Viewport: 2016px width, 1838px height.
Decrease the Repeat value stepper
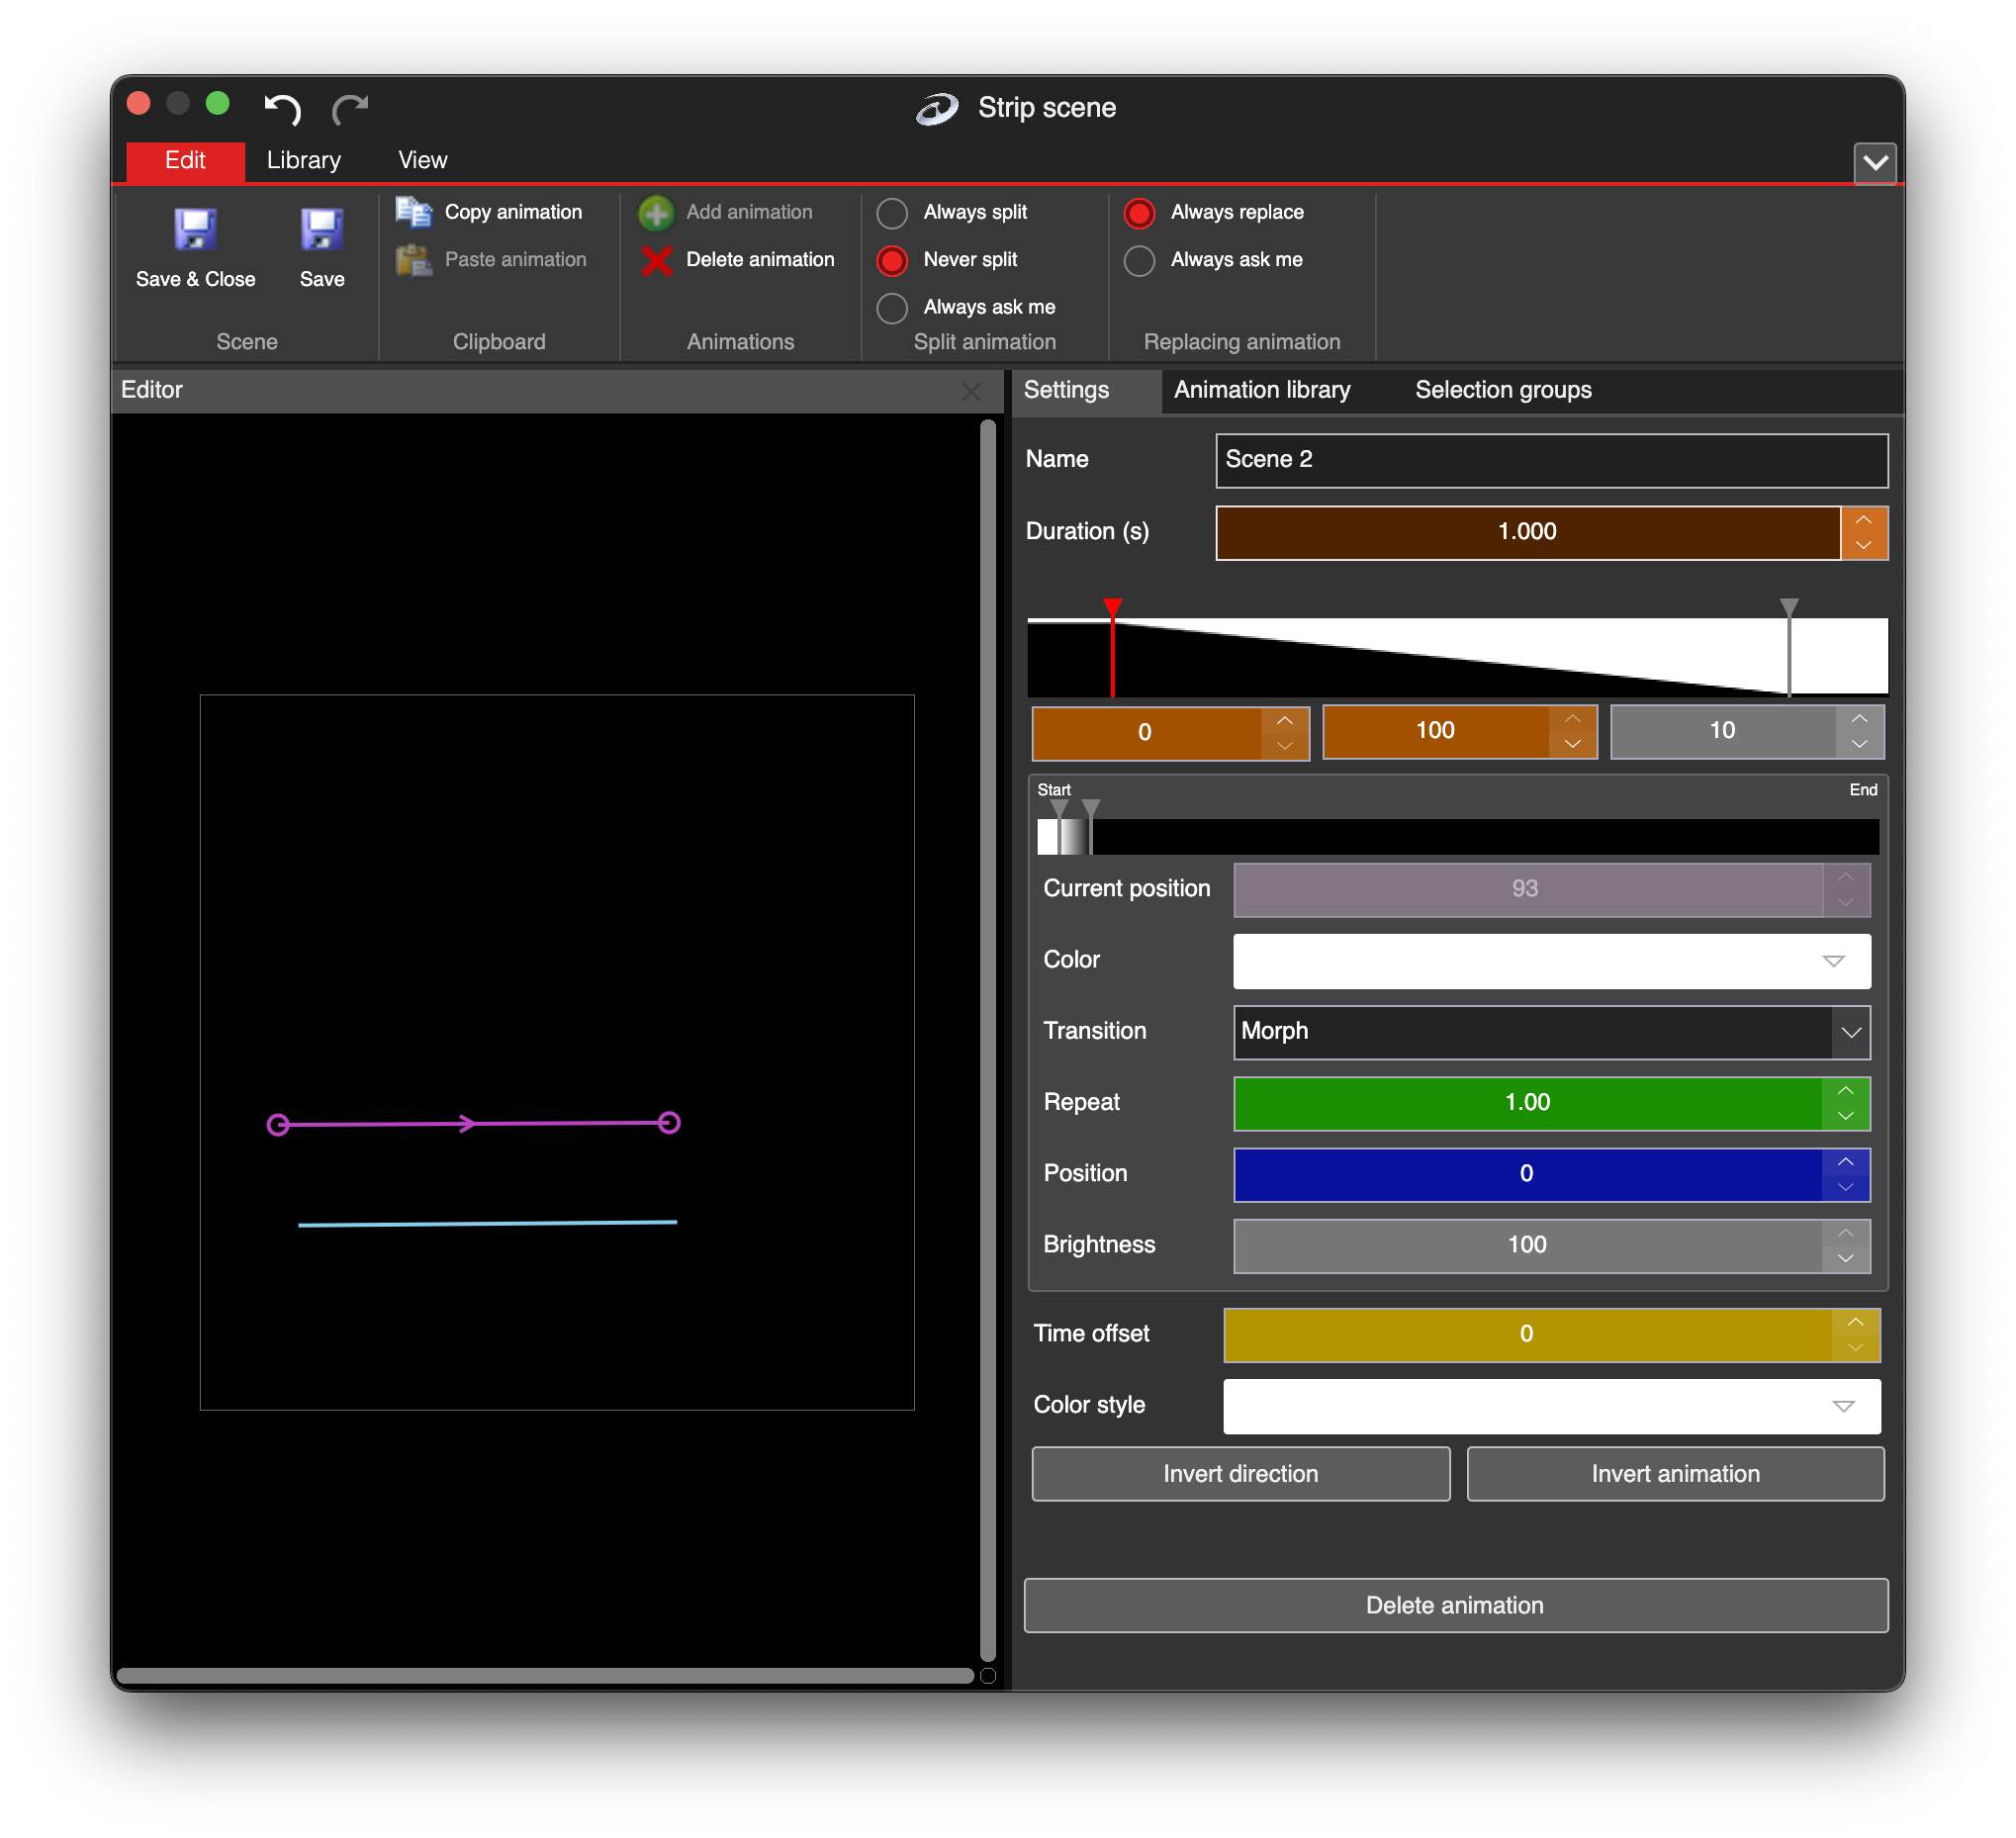pos(1845,1116)
